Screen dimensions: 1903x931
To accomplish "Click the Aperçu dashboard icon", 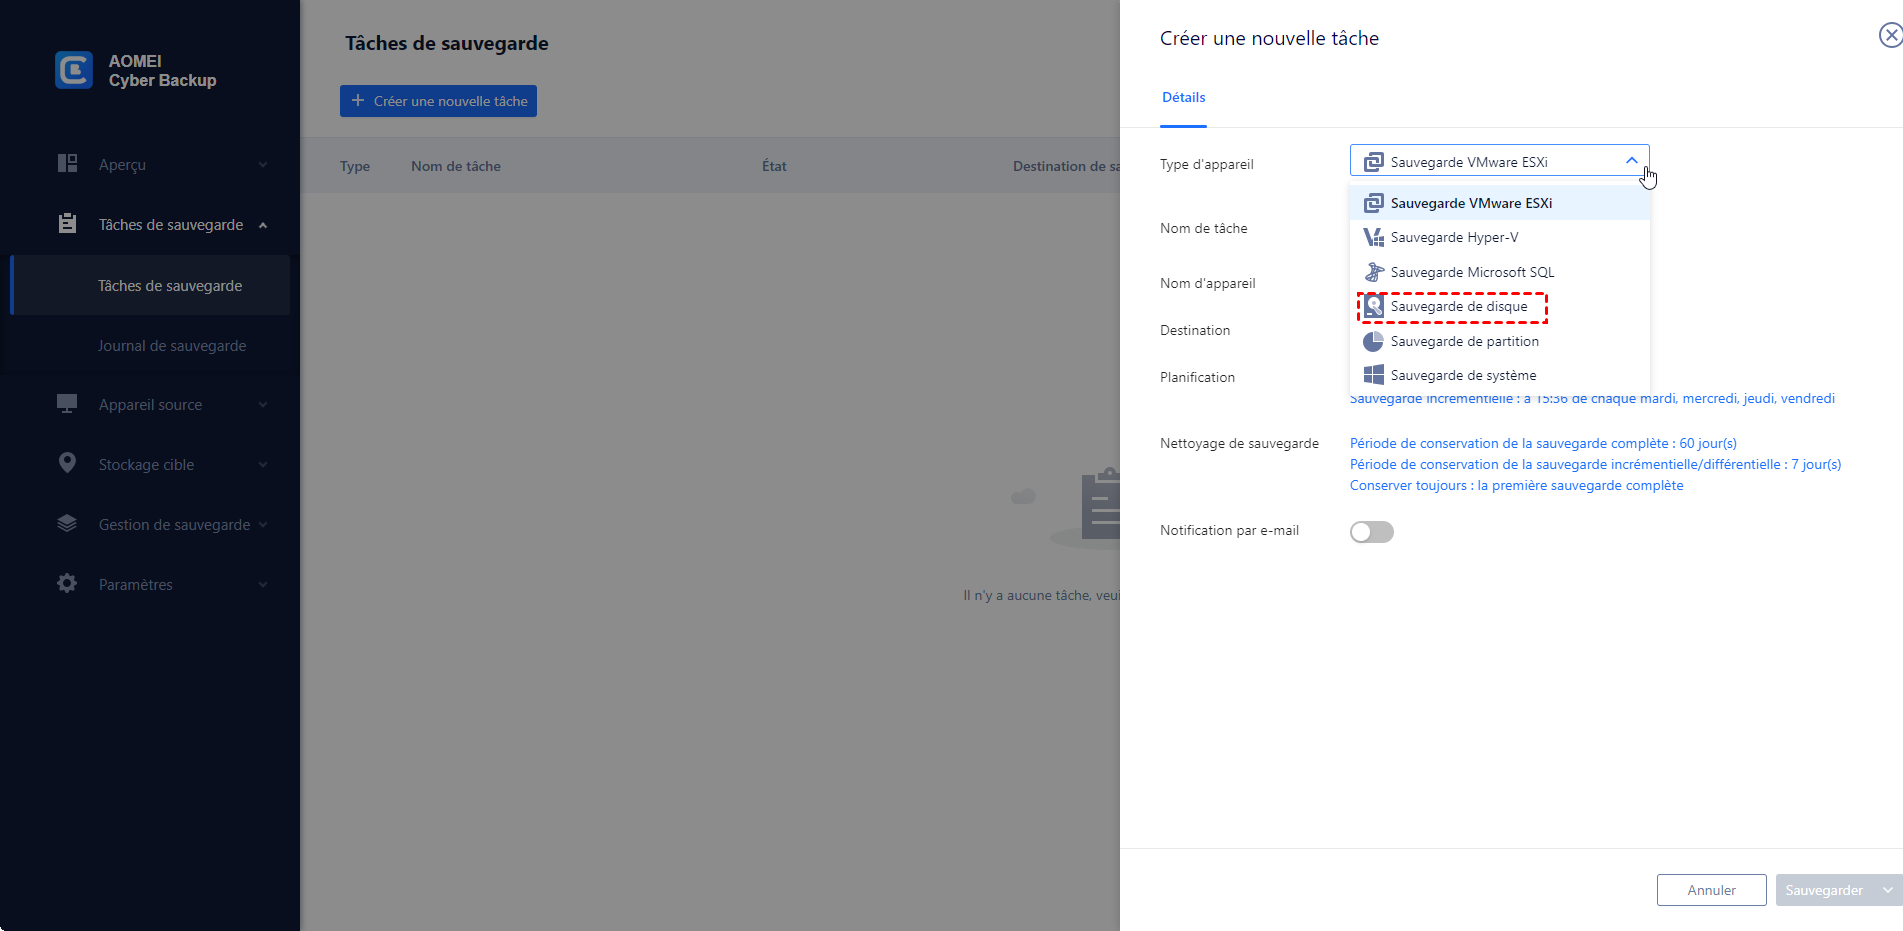I will pyautogui.click(x=67, y=163).
